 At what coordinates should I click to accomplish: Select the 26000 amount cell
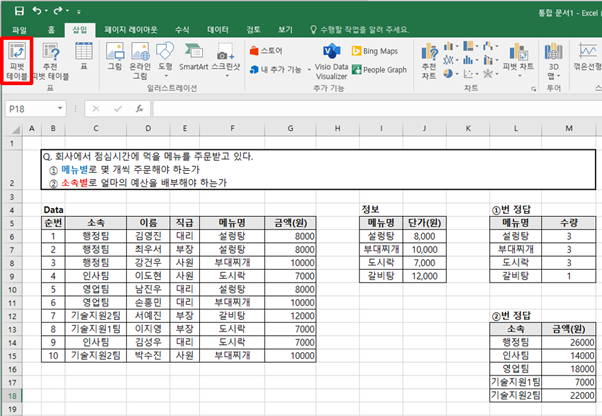569,342
